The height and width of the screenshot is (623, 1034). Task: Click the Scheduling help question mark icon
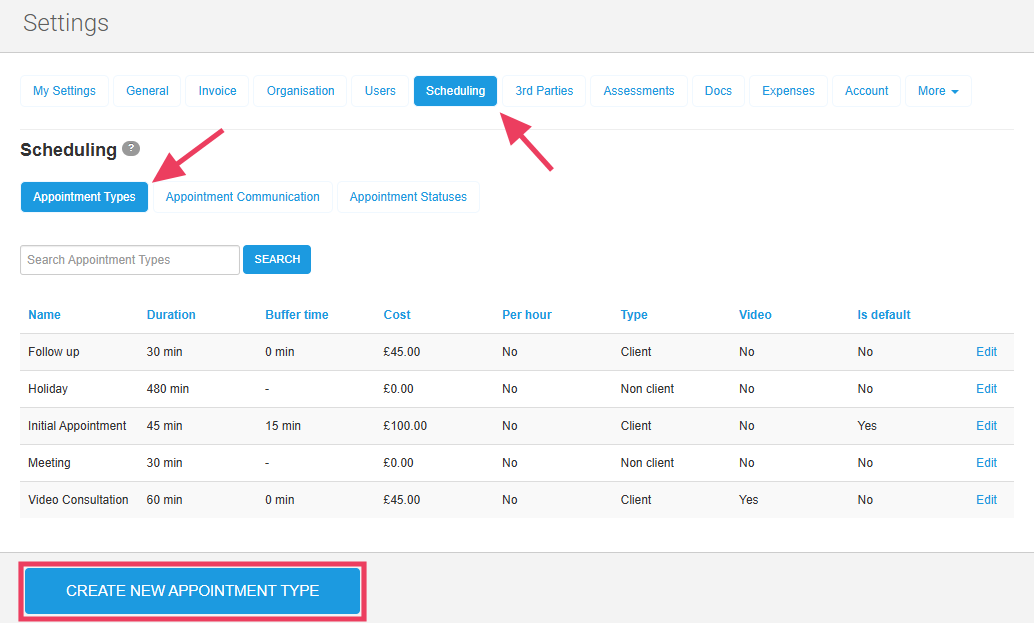(131, 149)
